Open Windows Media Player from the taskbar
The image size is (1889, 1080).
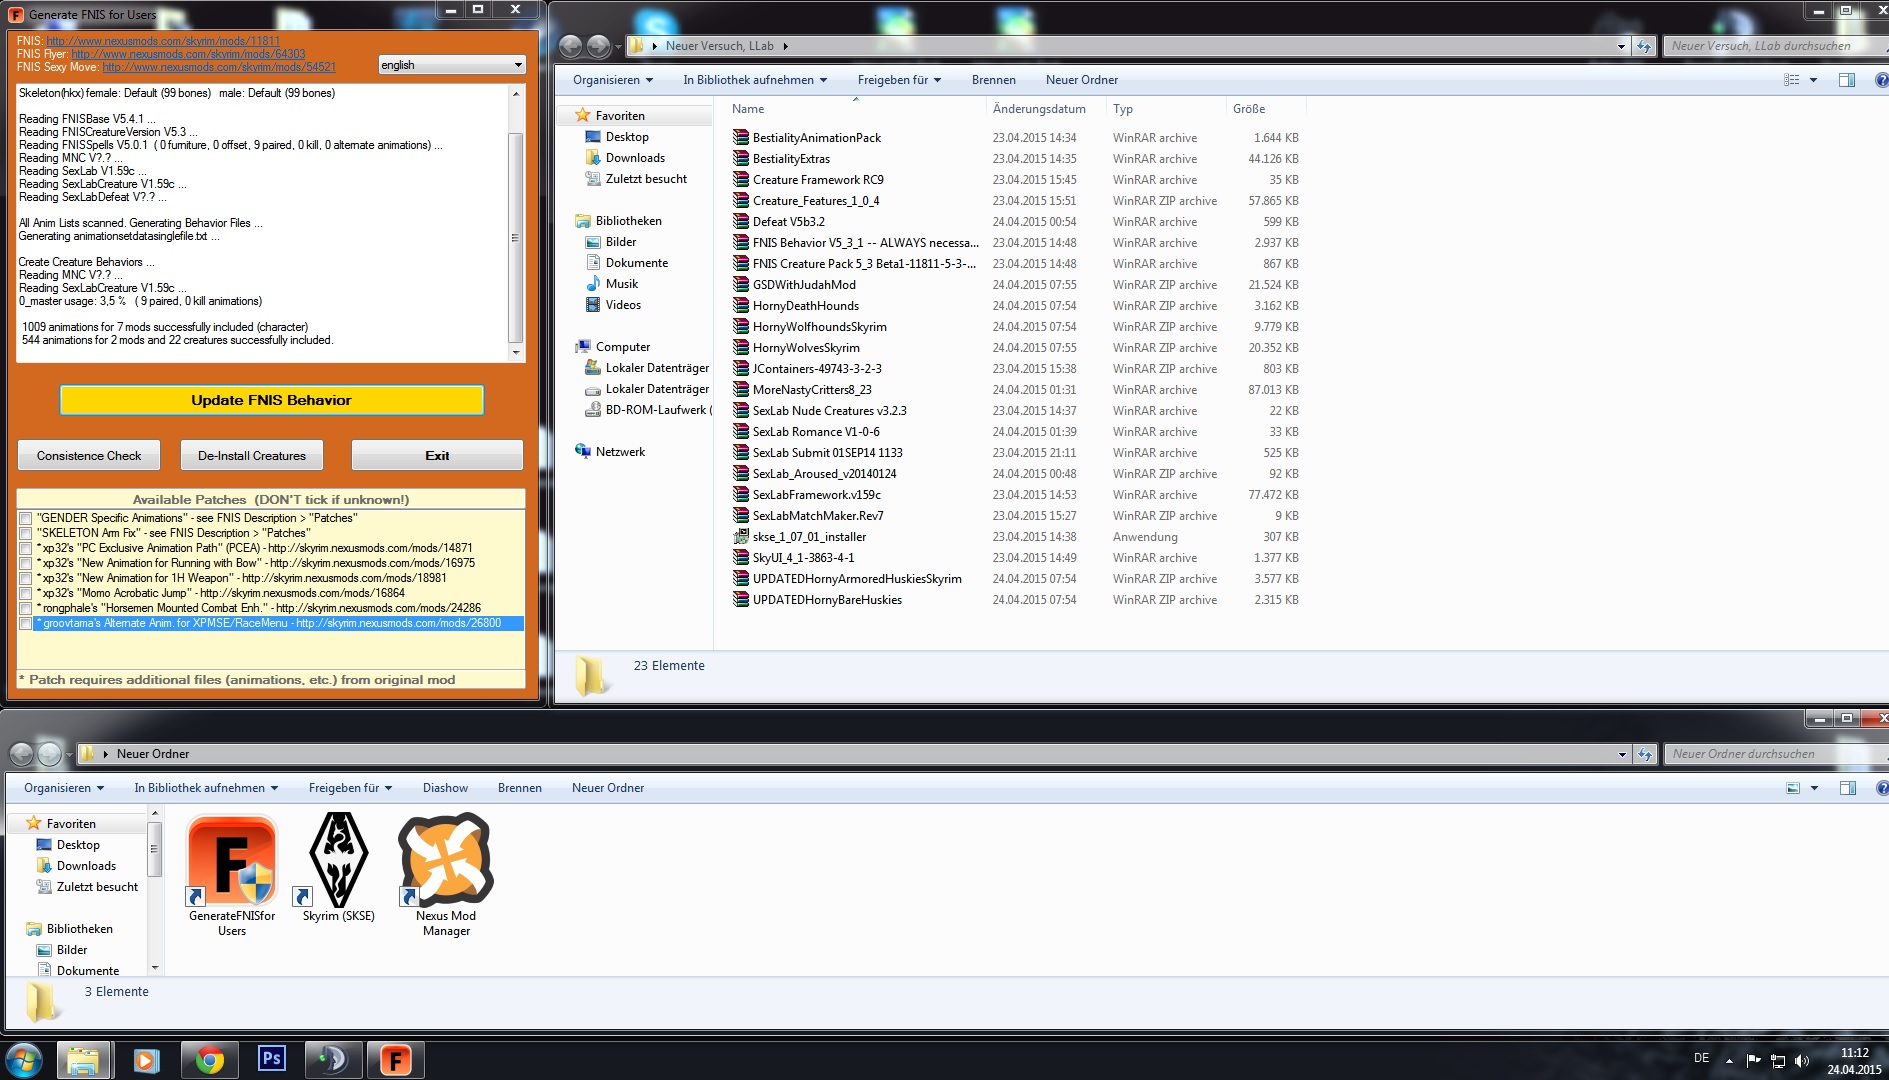(x=146, y=1059)
